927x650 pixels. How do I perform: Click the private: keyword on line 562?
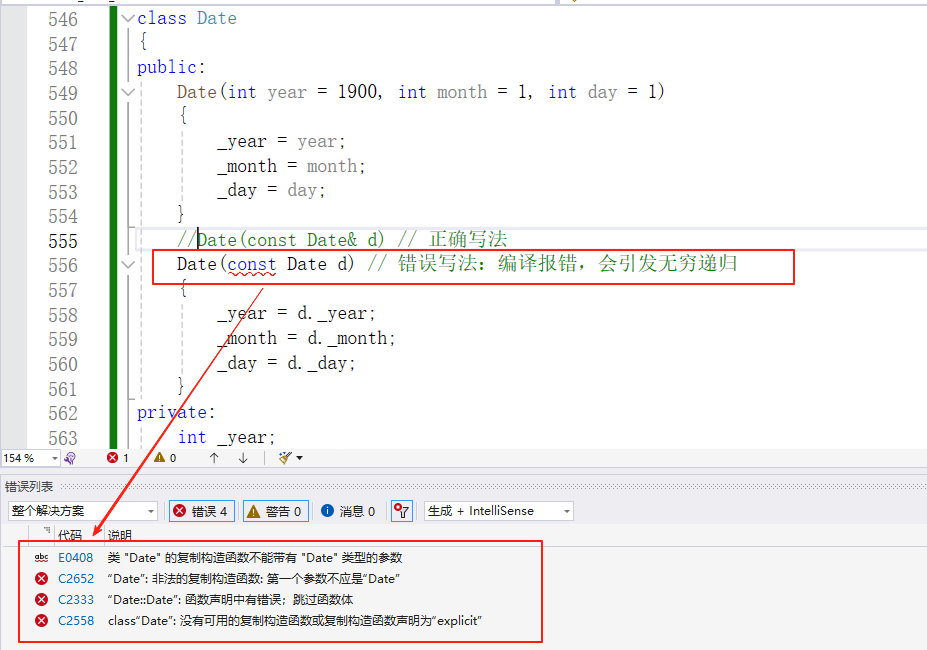pyautogui.click(x=176, y=412)
